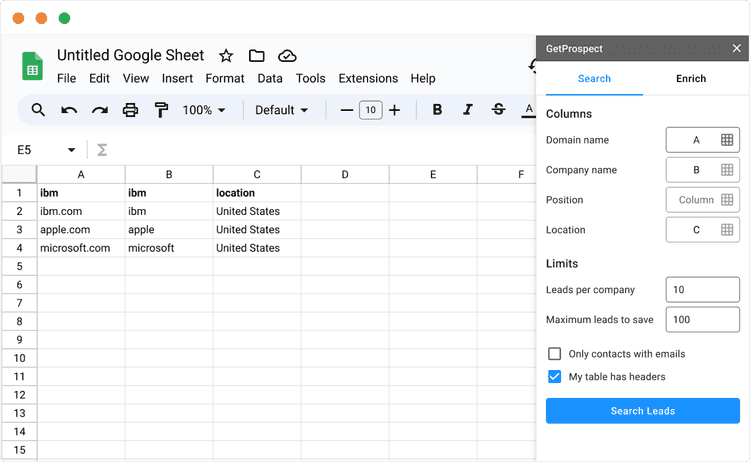Open the Extensions menu
Viewport: 750px width, 462px height.
368,78
